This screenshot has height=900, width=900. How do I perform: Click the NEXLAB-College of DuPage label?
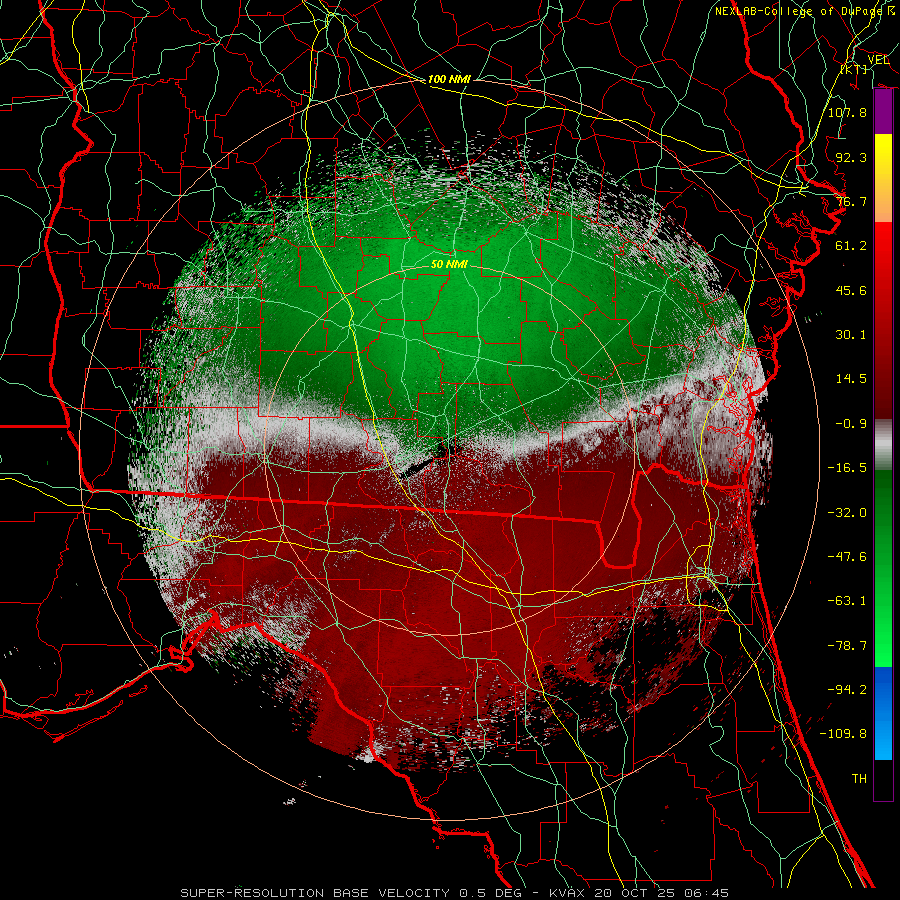pyautogui.click(x=805, y=11)
